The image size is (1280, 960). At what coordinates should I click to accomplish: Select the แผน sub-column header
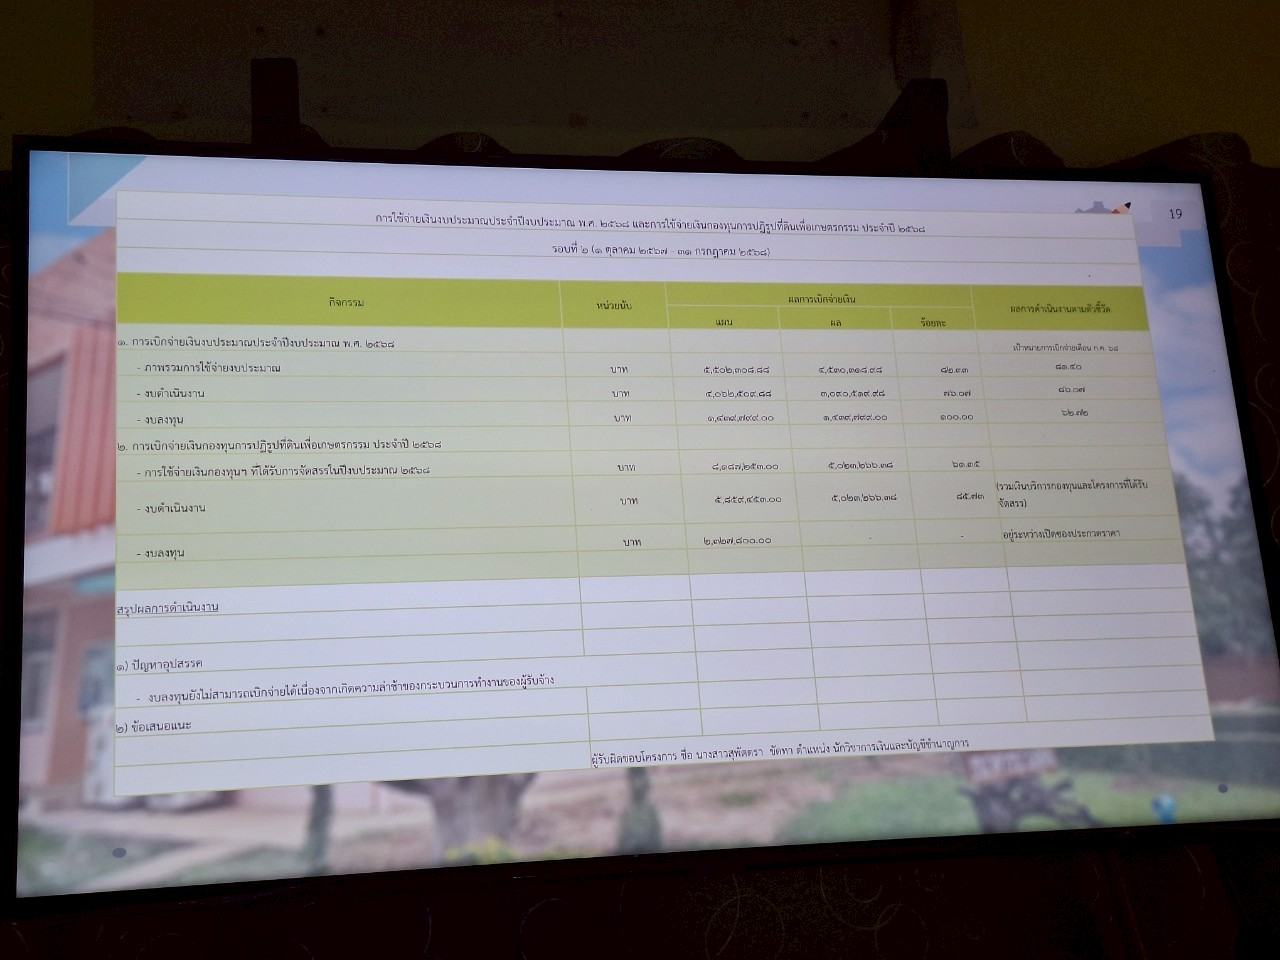click(724, 321)
